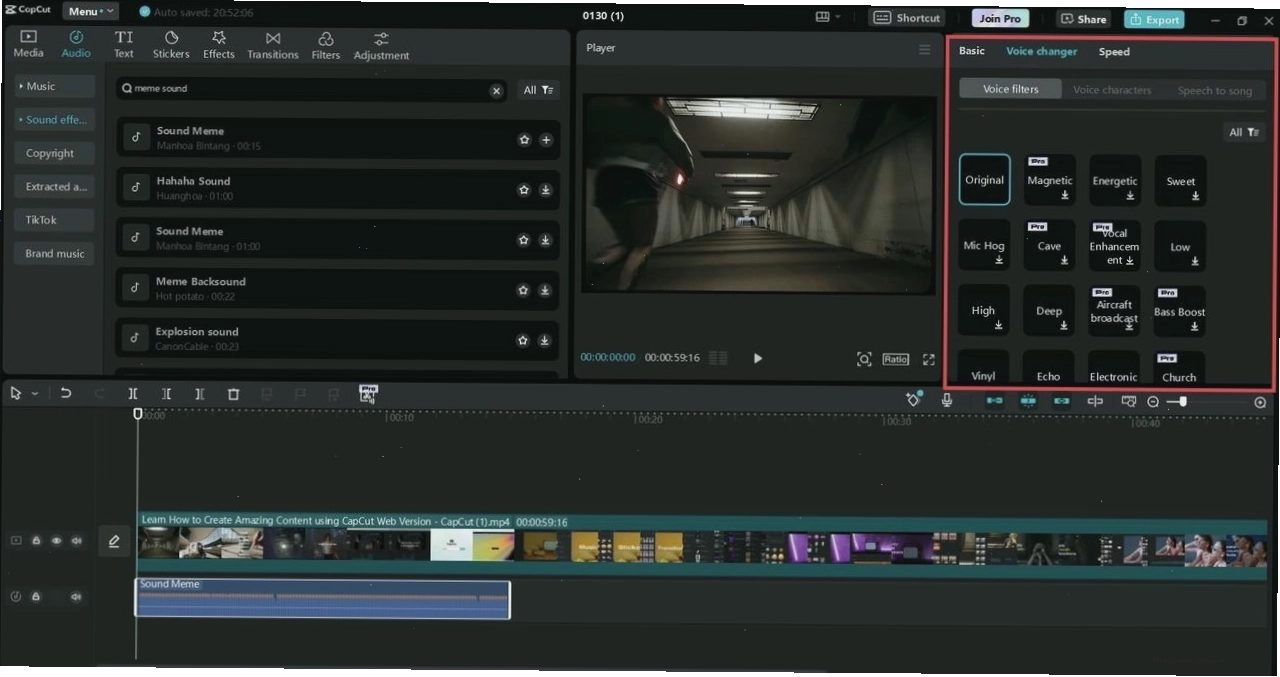Viewport: 1280px width, 677px height.
Task: Expand the Music category in sidebar
Action: [55, 86]
